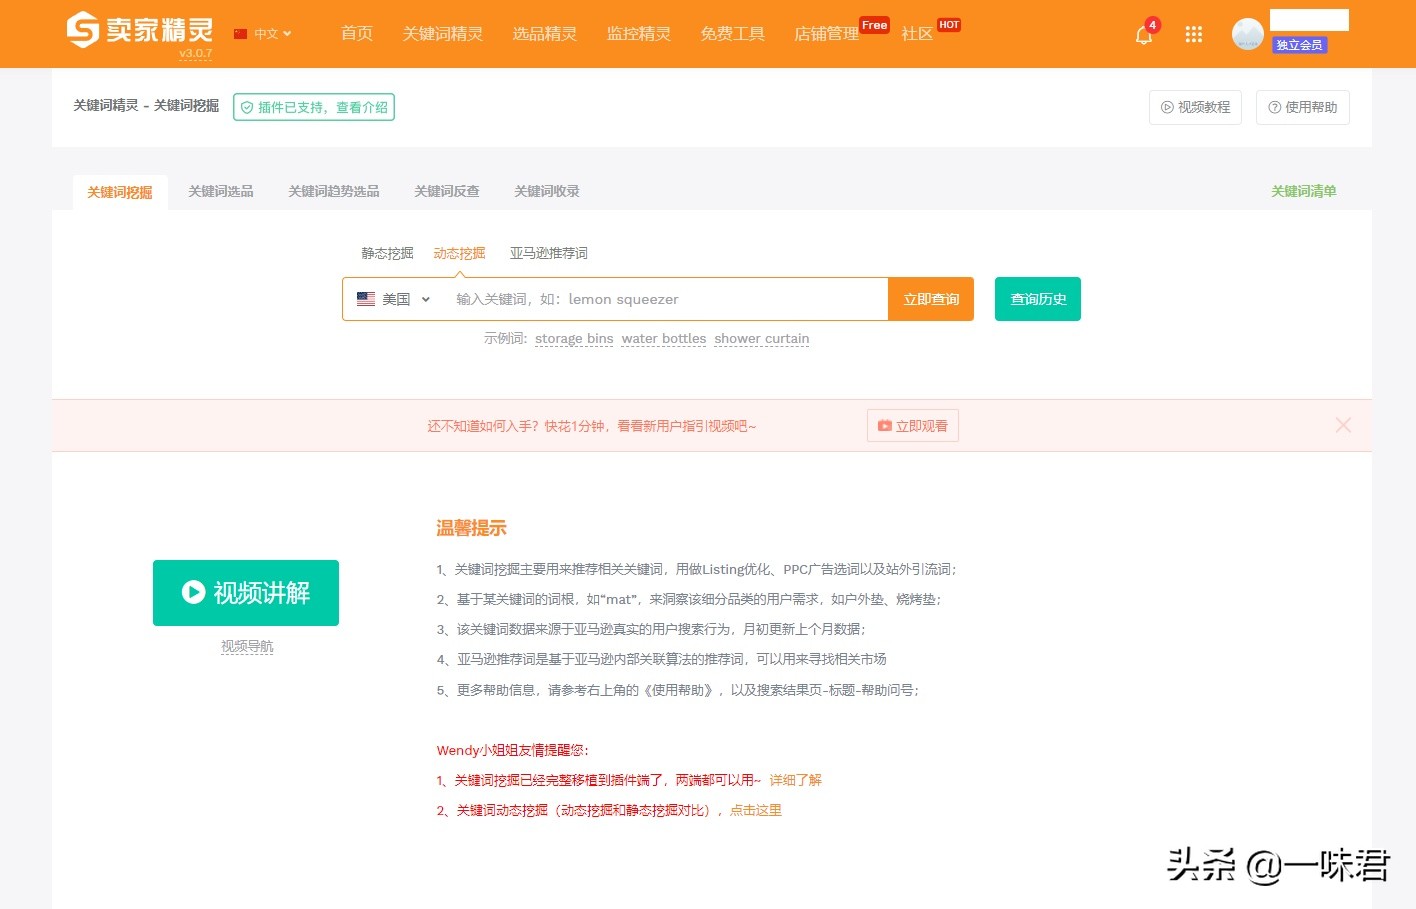Screen dimensions: 1416x909
Task: Open the 视频导航 link
Action: point(247,647)
